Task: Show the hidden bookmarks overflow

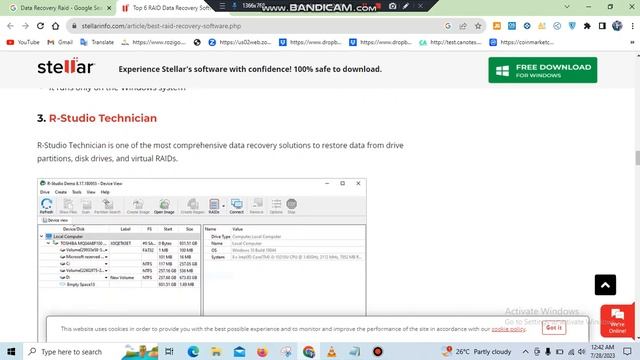Action: pyautogui.click(x=632, y=42)
